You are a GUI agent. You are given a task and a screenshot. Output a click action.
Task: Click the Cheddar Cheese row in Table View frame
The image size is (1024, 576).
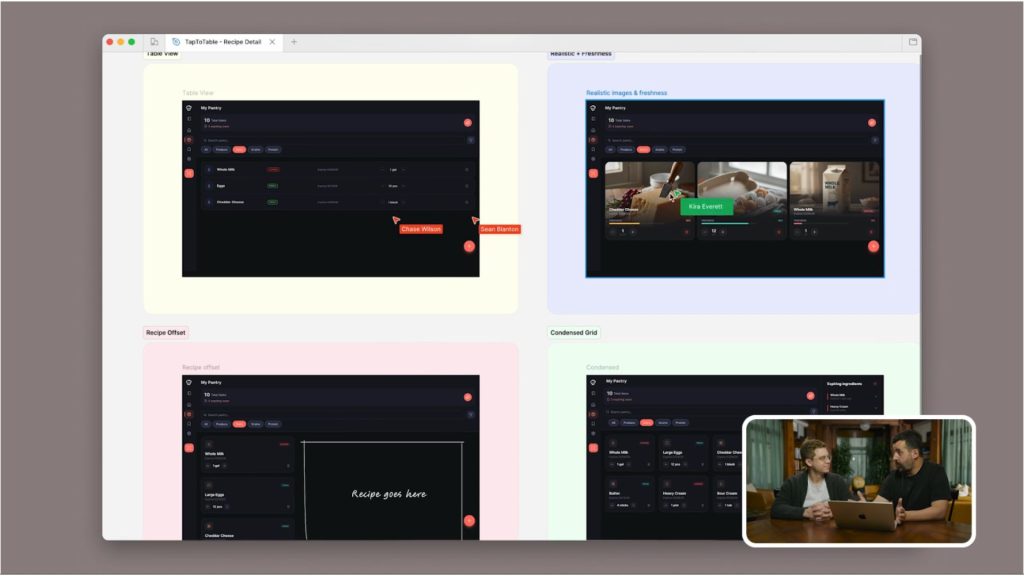coord(337,202)
